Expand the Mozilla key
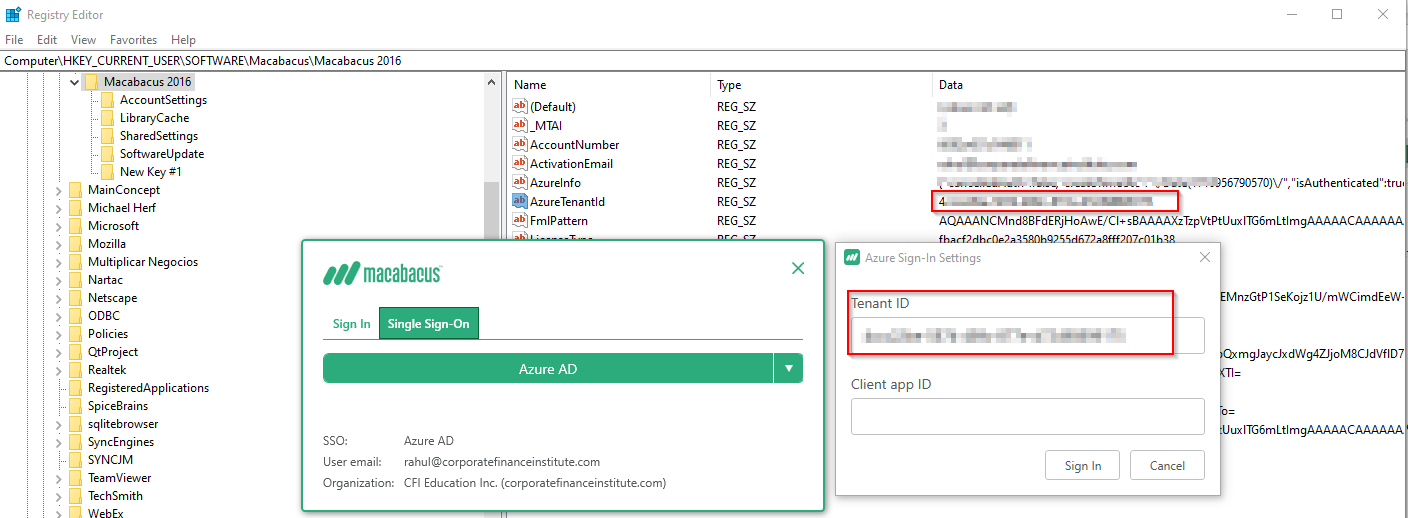 tap(59, 244)
